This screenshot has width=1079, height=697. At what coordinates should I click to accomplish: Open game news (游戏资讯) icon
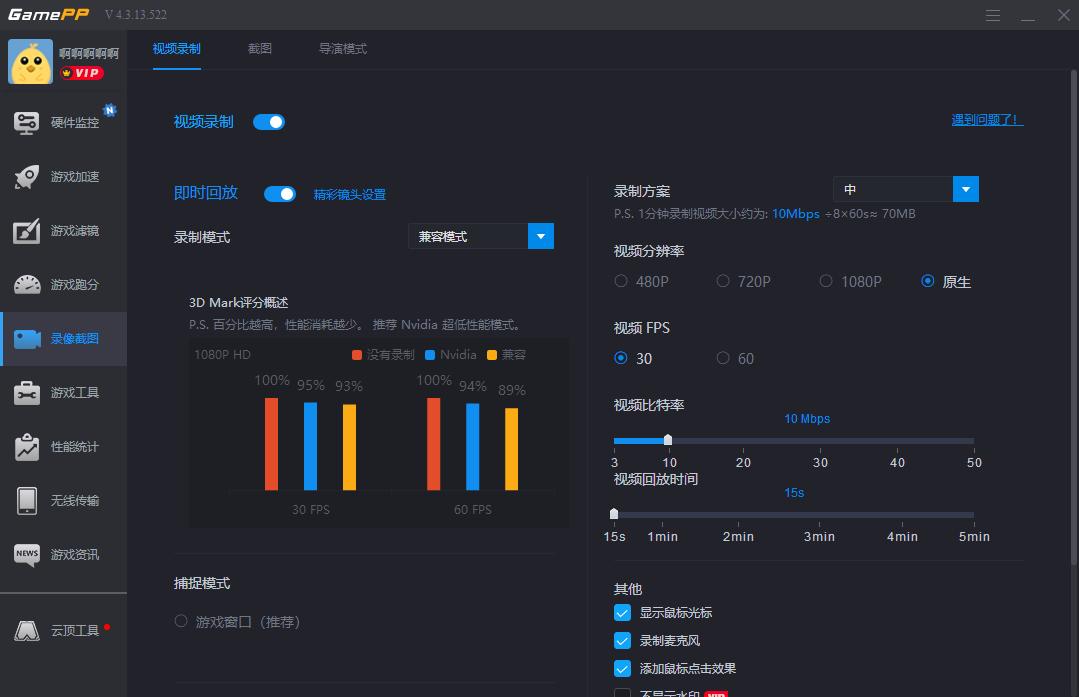(x=27, y=555)
